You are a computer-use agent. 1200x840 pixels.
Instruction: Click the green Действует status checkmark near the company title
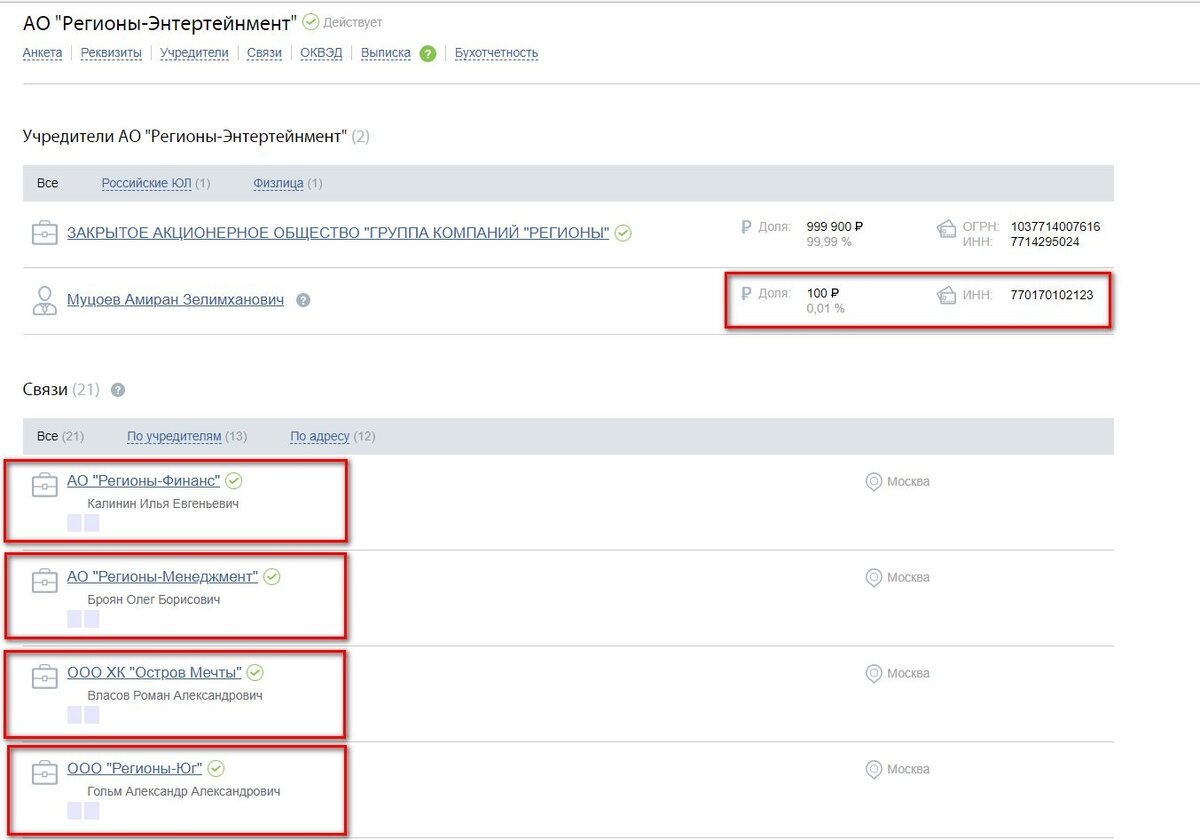tap(311, 22)
